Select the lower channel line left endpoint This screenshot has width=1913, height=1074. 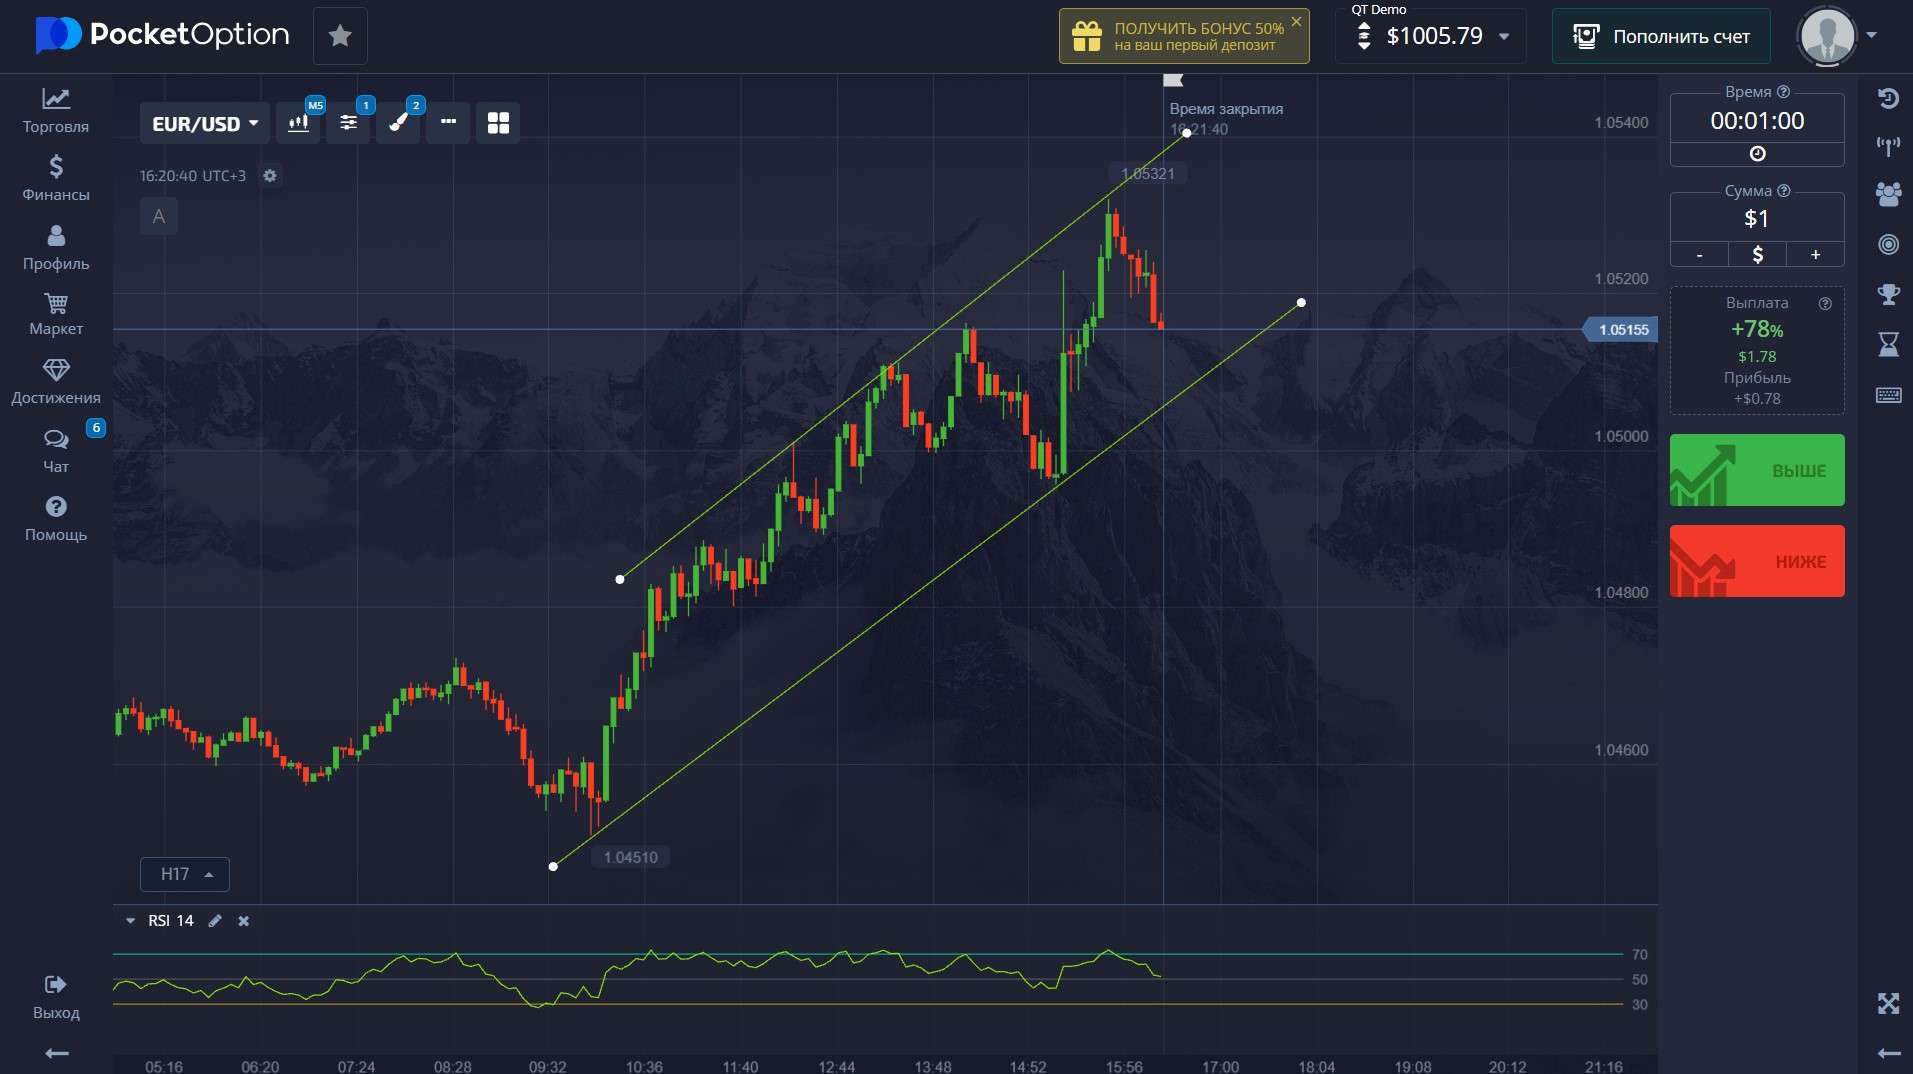[553, 866]
